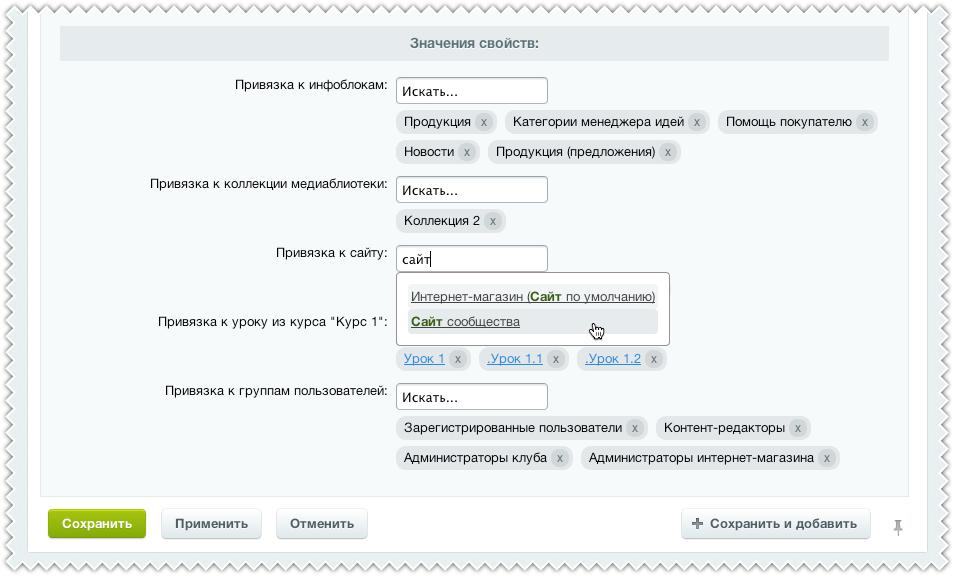The height and width of the screenshot is (576, 954).
Task: Click the green "Сохранить" button
Action: pyautogui.click(x=96, y=523)
